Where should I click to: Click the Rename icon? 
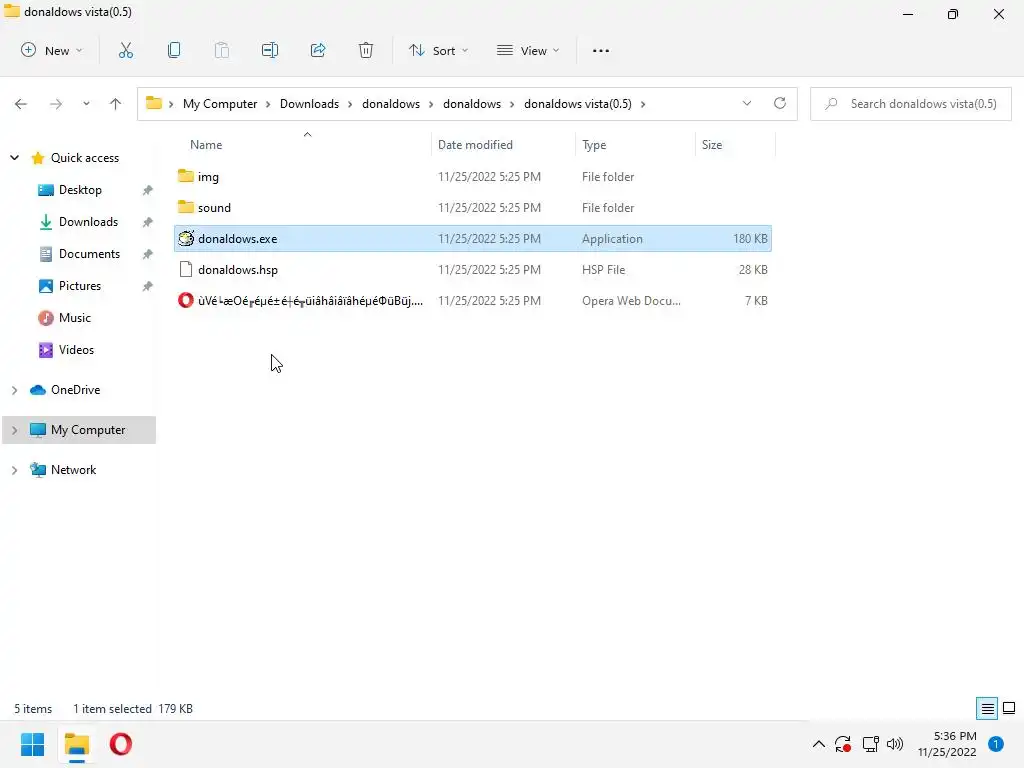(x=270, y=50)
